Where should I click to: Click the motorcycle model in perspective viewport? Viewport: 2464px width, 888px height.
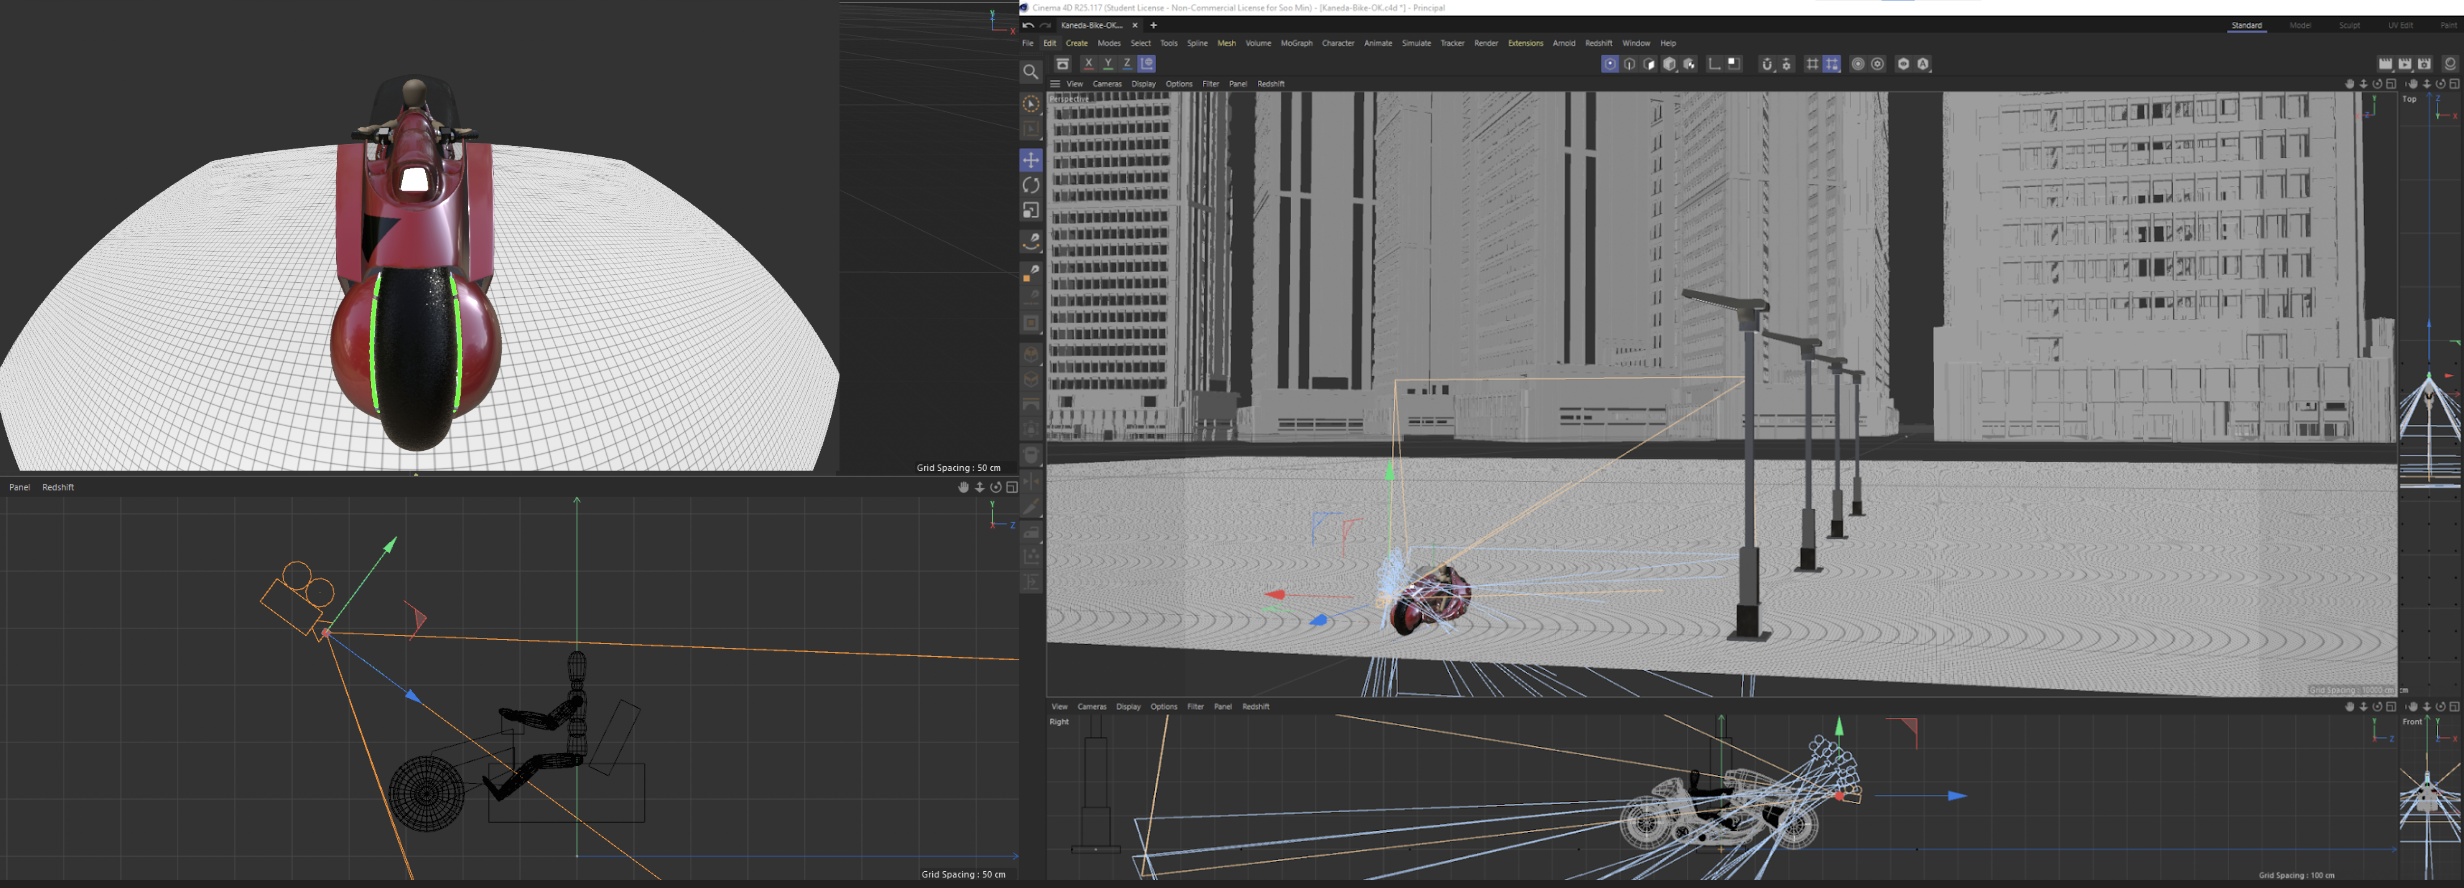1432,600
